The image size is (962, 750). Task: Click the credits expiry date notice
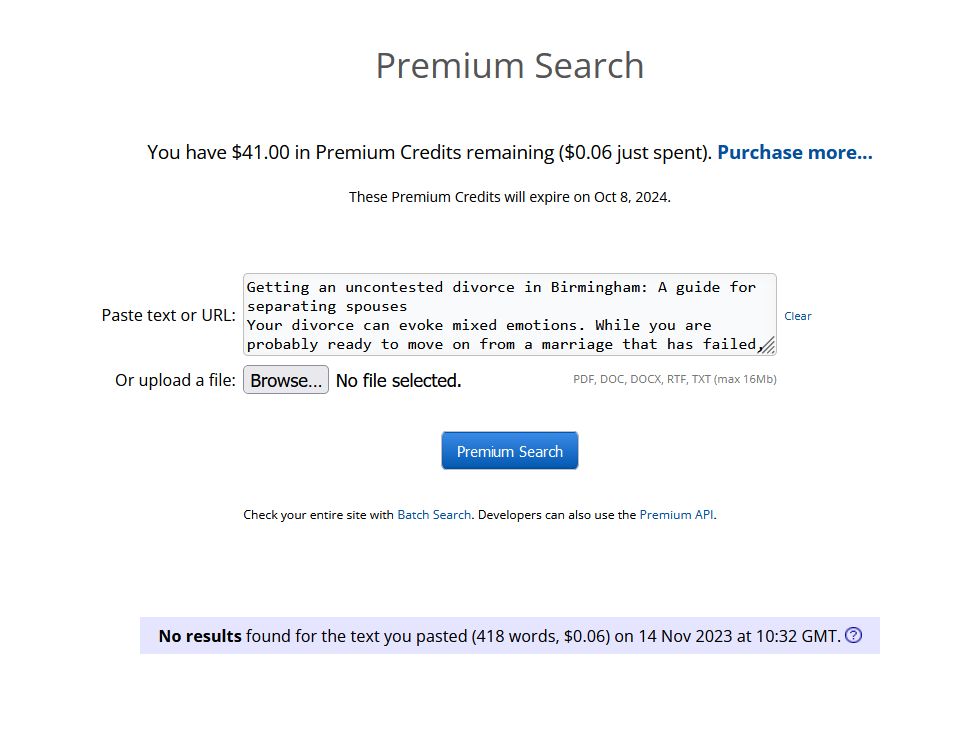509,197
